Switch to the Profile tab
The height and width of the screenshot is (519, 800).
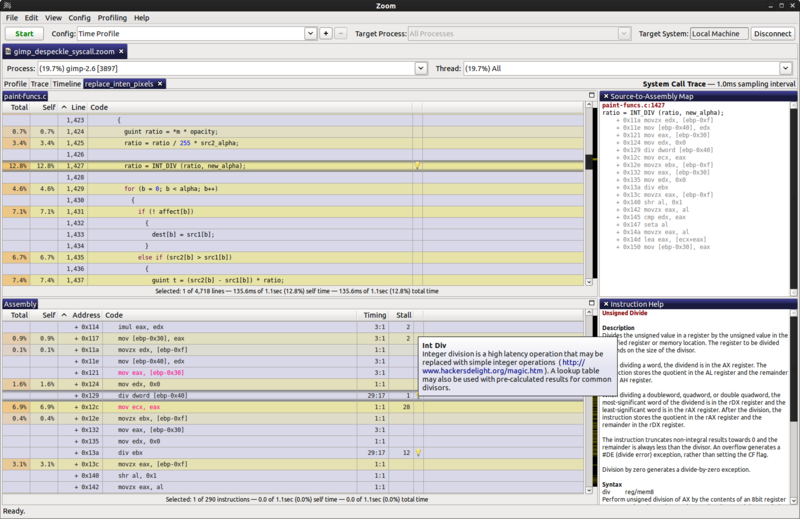15,84
